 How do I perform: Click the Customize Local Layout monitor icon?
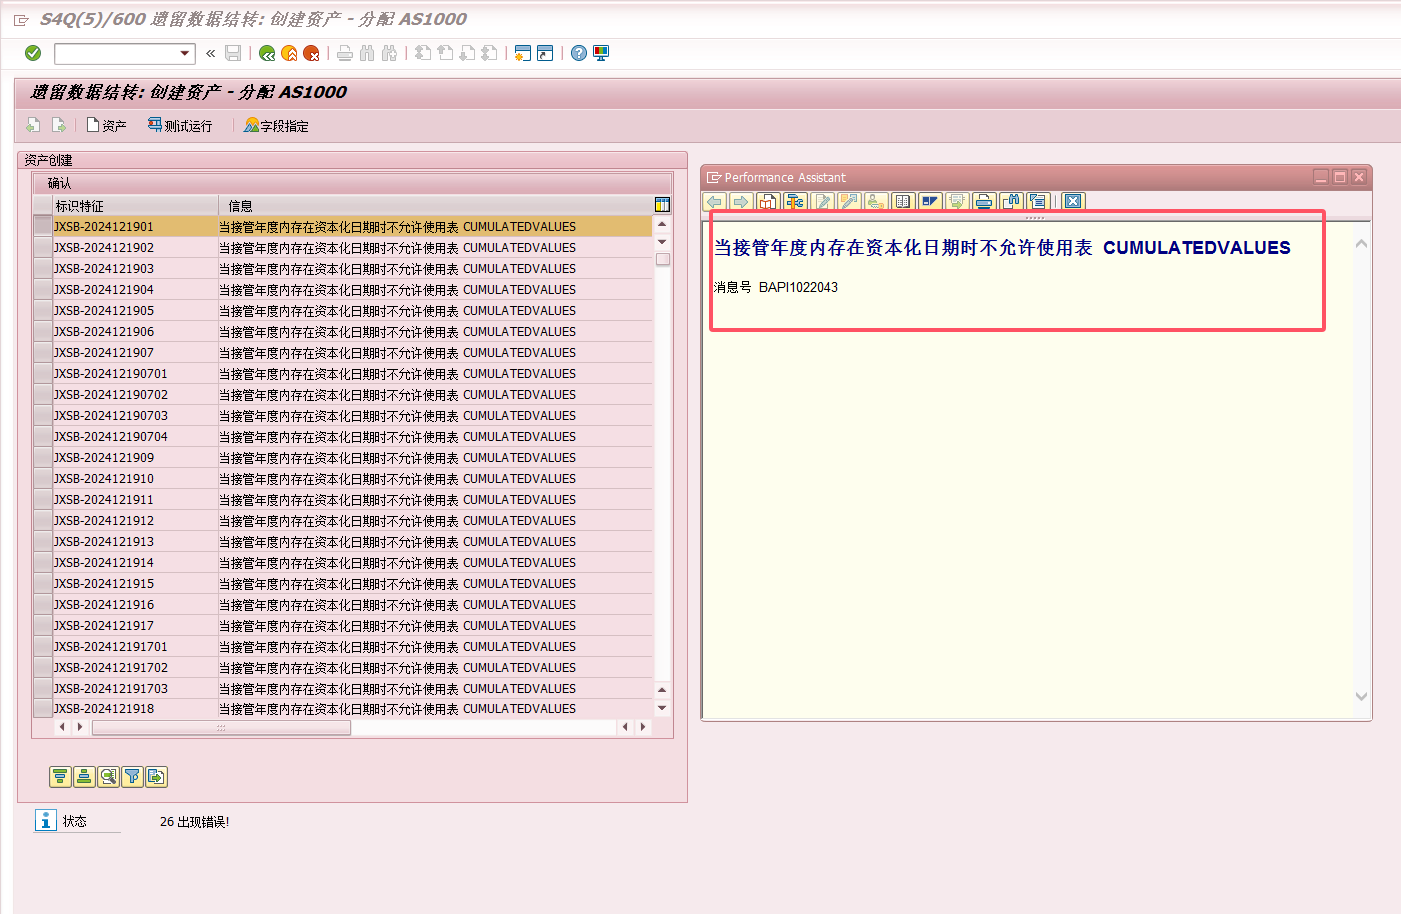click(x=601, y=53)
